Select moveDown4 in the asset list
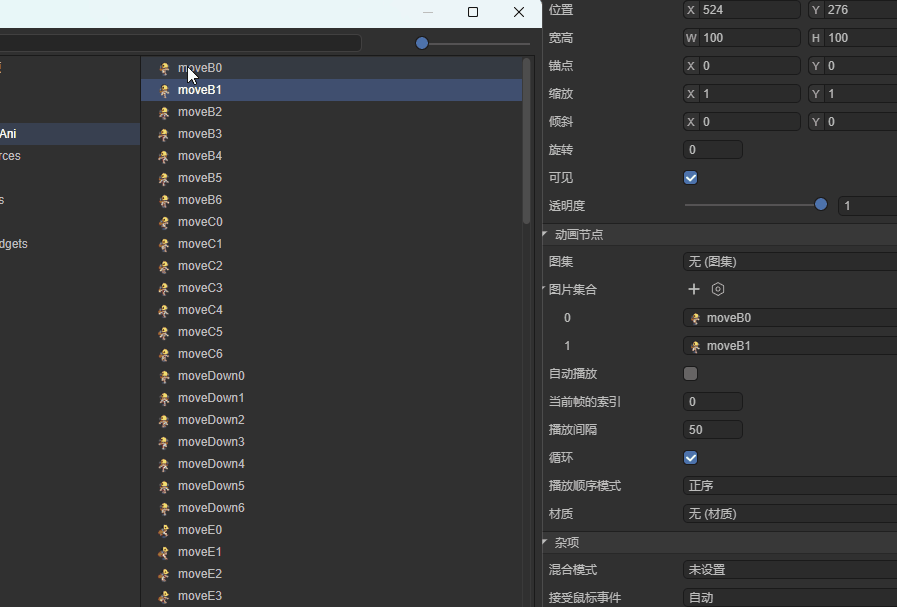 [x=211, y=464]
